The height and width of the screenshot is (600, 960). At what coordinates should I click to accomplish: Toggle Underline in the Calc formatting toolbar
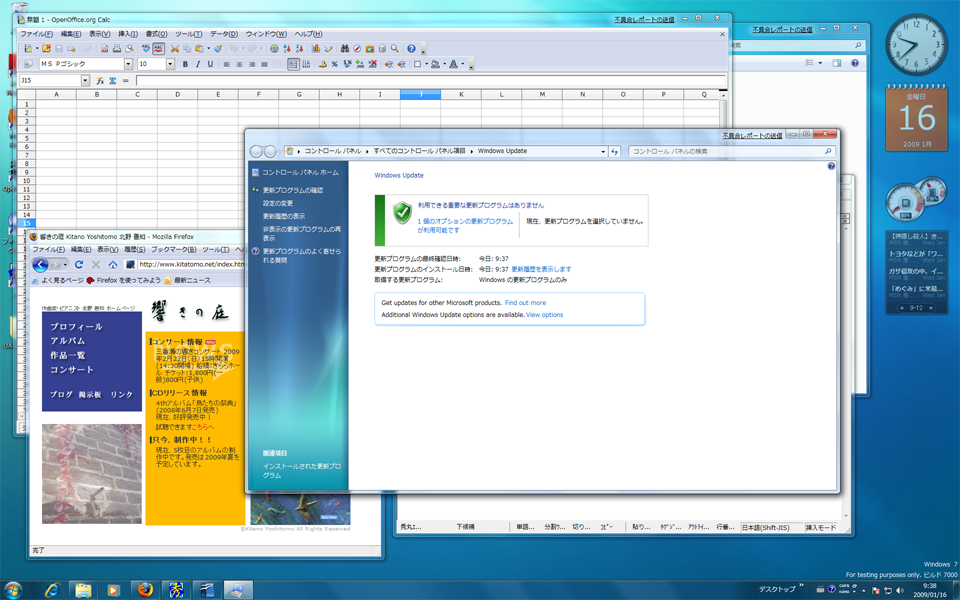click(x=210, y=64)
